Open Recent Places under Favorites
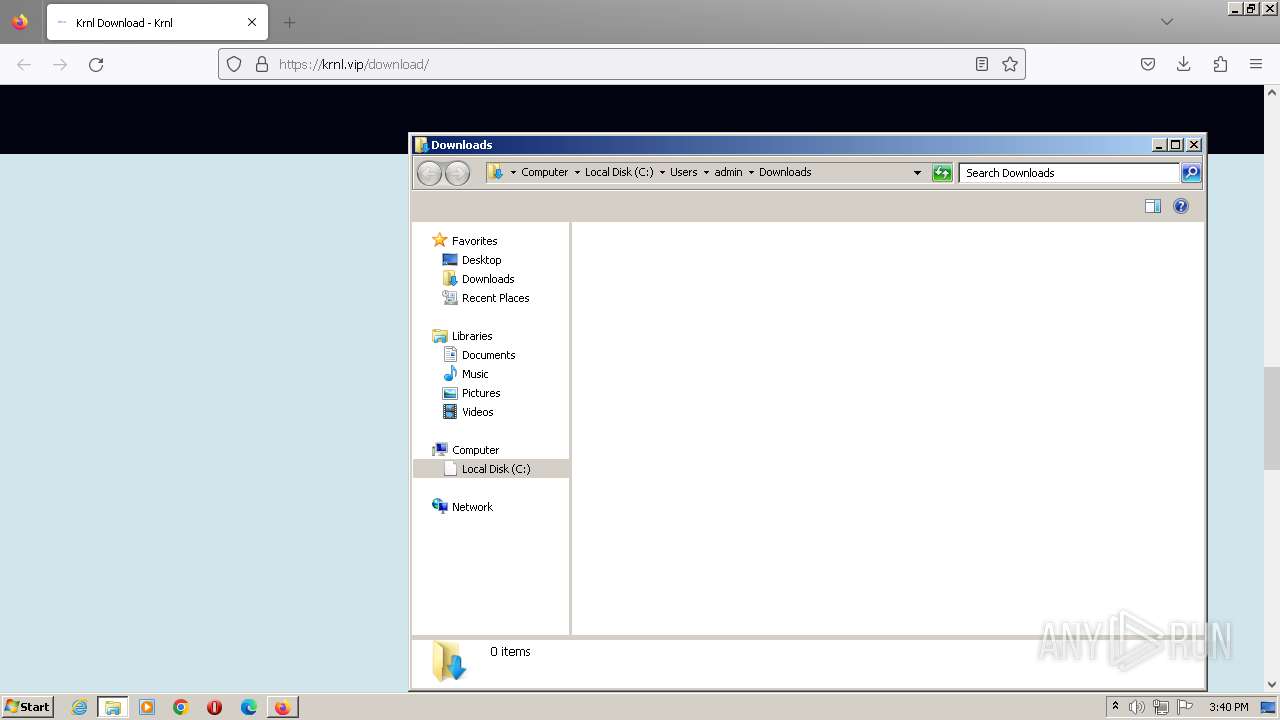The image size is (1280, 720). (495, 298)
